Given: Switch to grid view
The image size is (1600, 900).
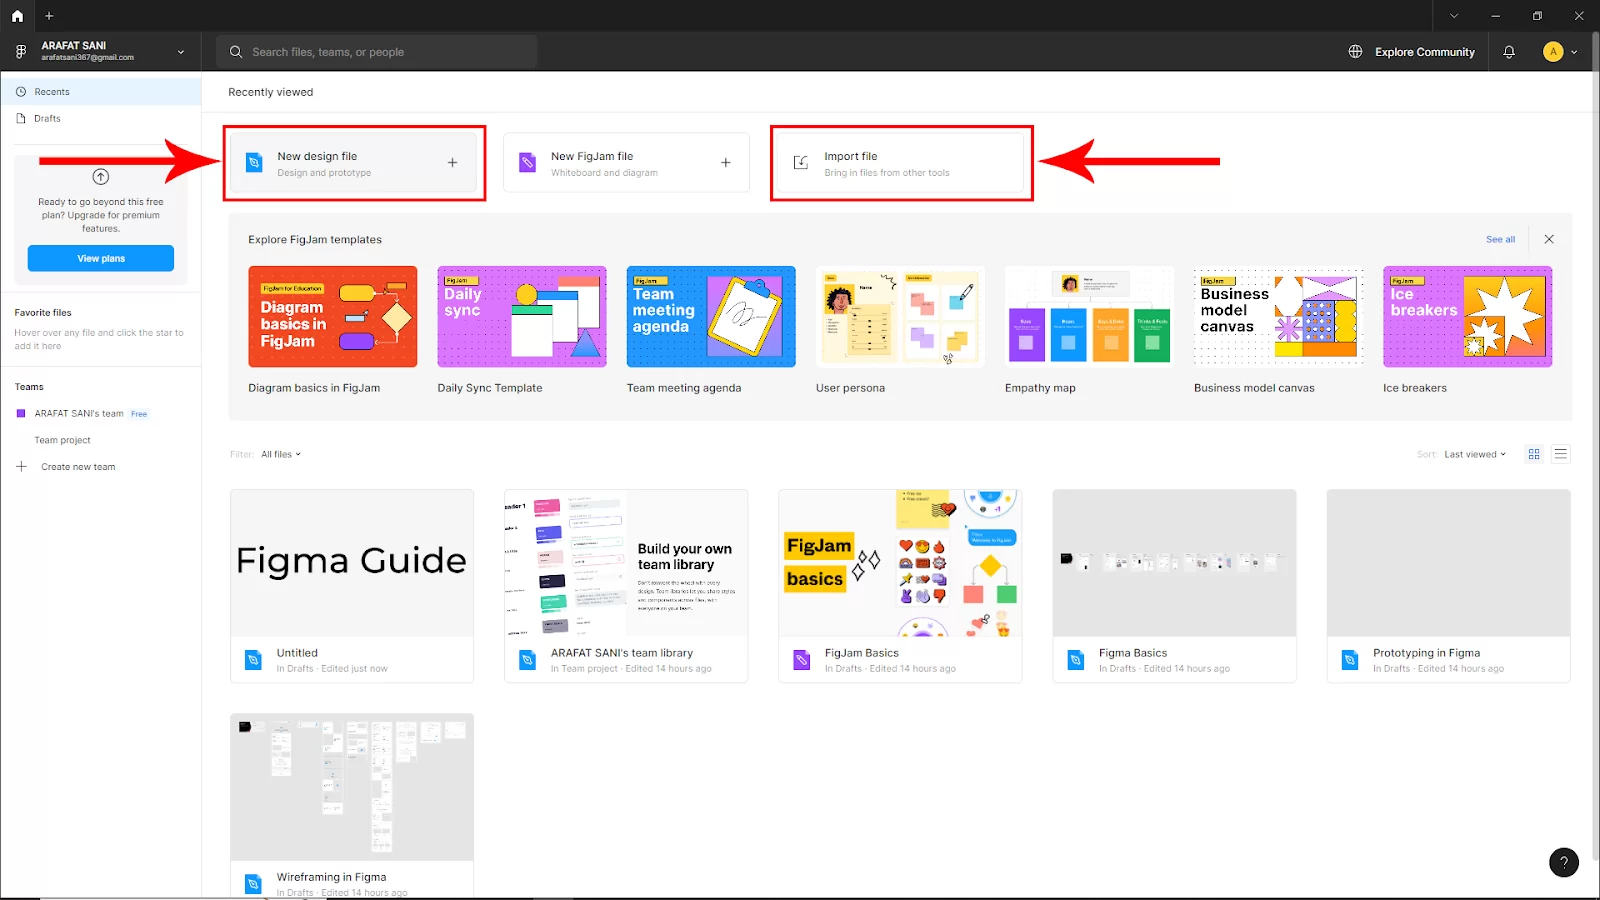Looking at the screenshot, I should click(x=1534, y=454).
